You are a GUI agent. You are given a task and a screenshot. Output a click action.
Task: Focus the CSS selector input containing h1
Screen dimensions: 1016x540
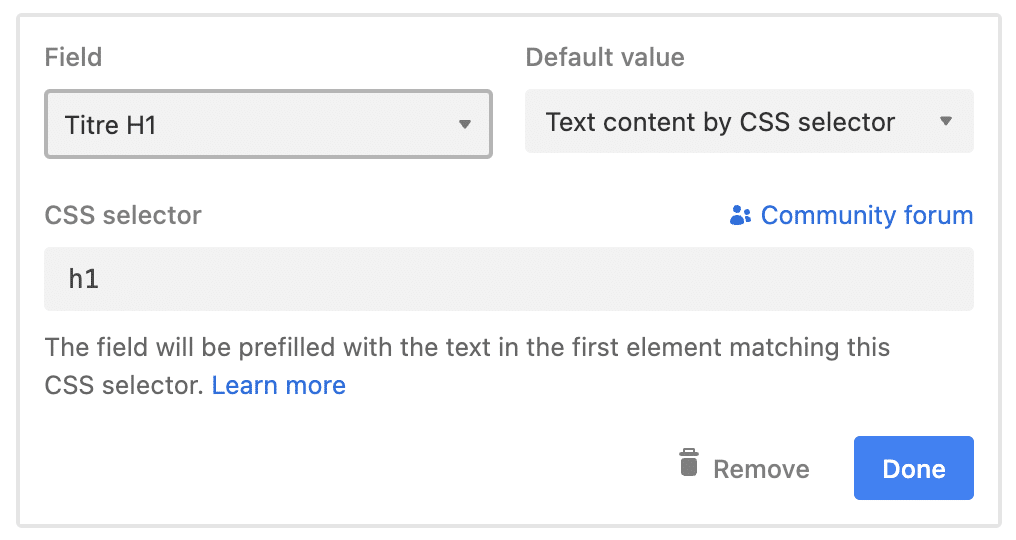point(509,279)
